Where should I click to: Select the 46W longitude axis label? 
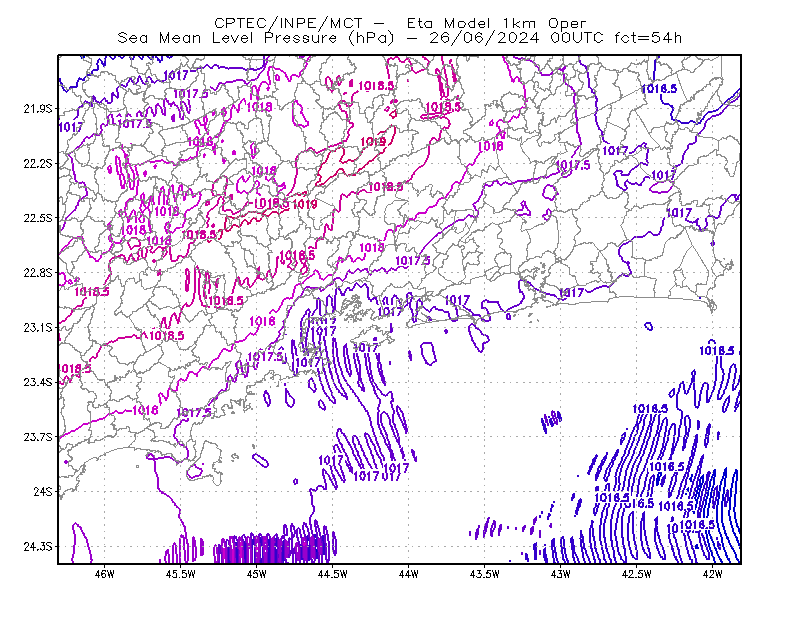[x=105, y=574]
